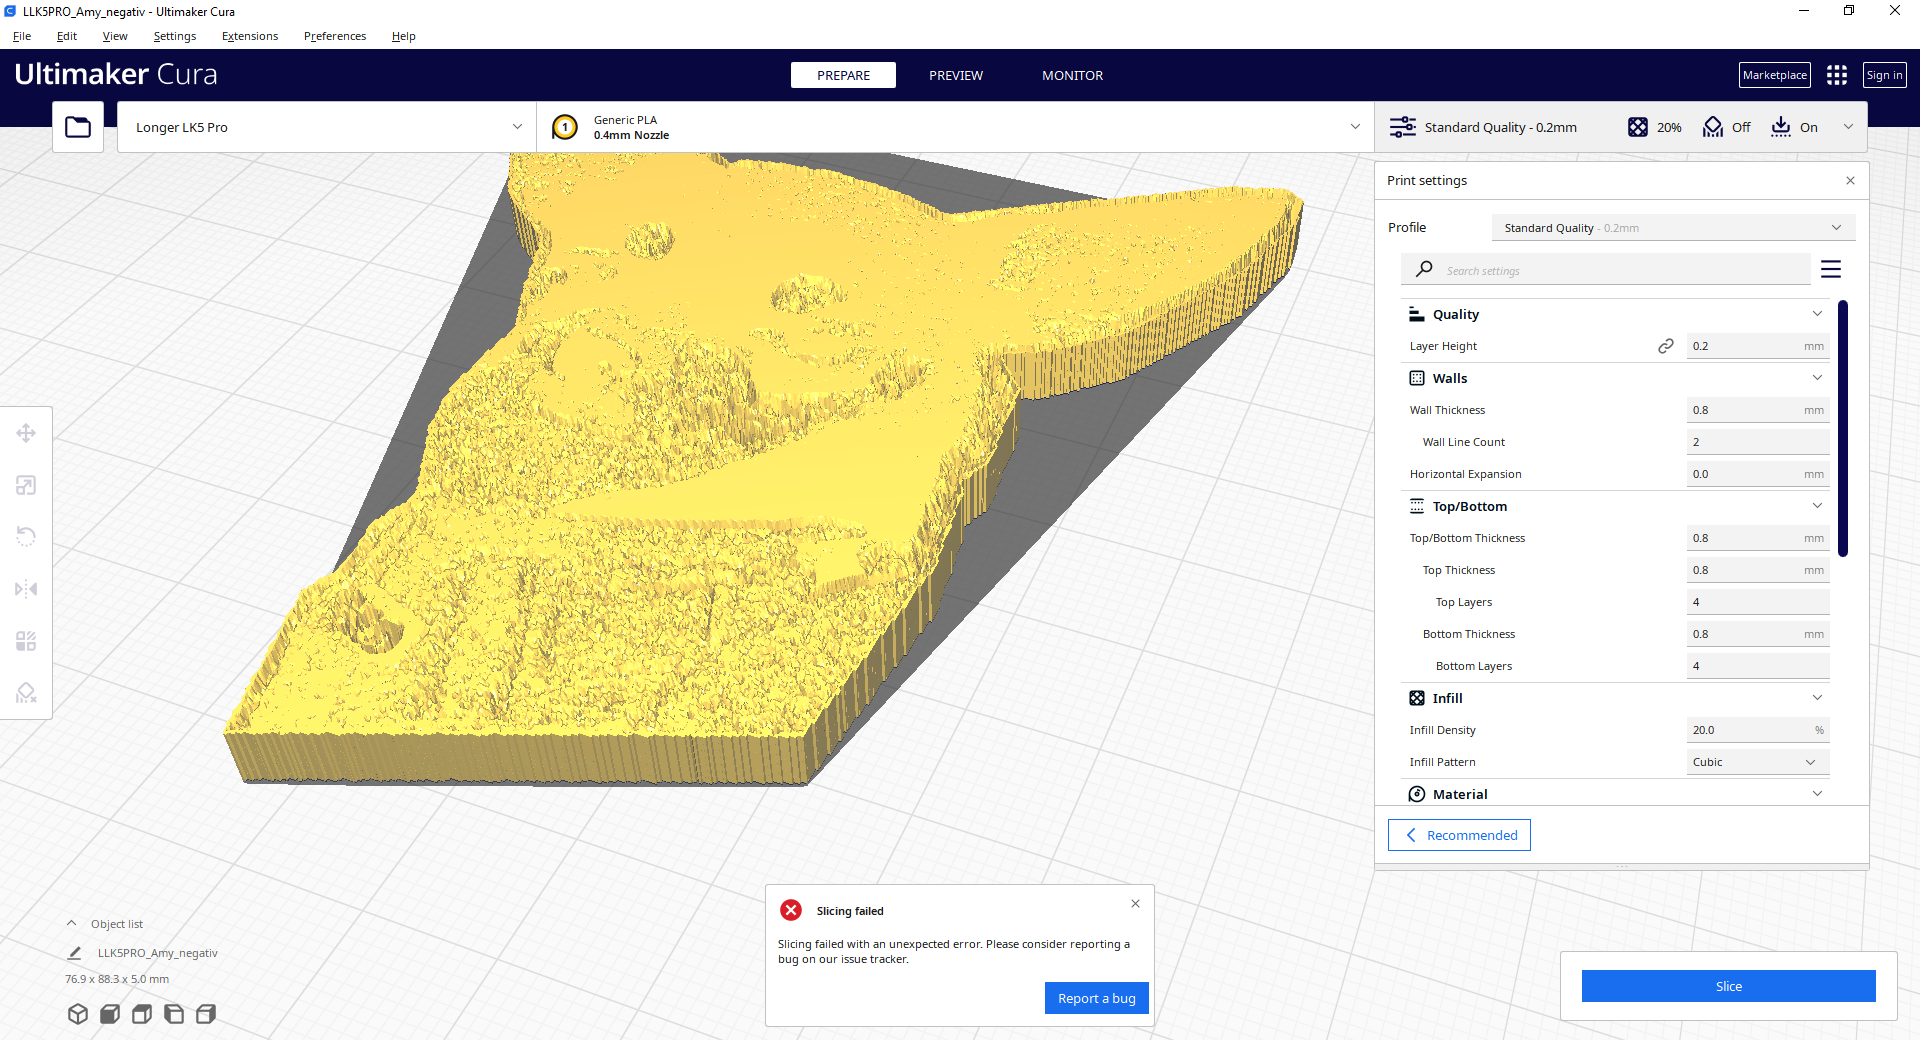The image size is (1920, 1040).
Task: Click the Slice button
Action: [1728, 986]
